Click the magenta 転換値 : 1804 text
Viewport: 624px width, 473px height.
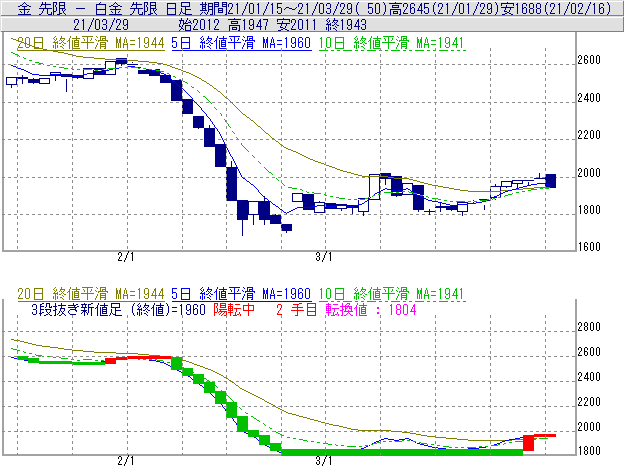click(371, 309)
